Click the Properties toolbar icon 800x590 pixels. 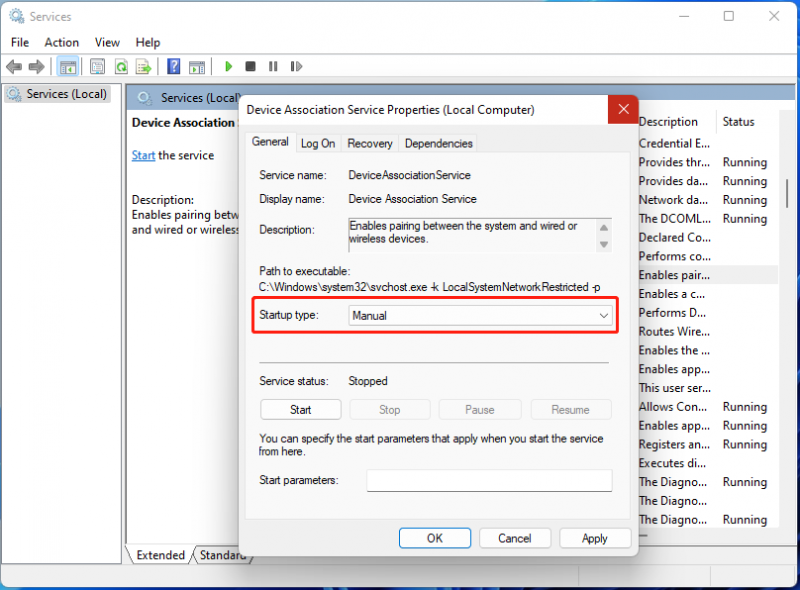(x=97, y=66)
